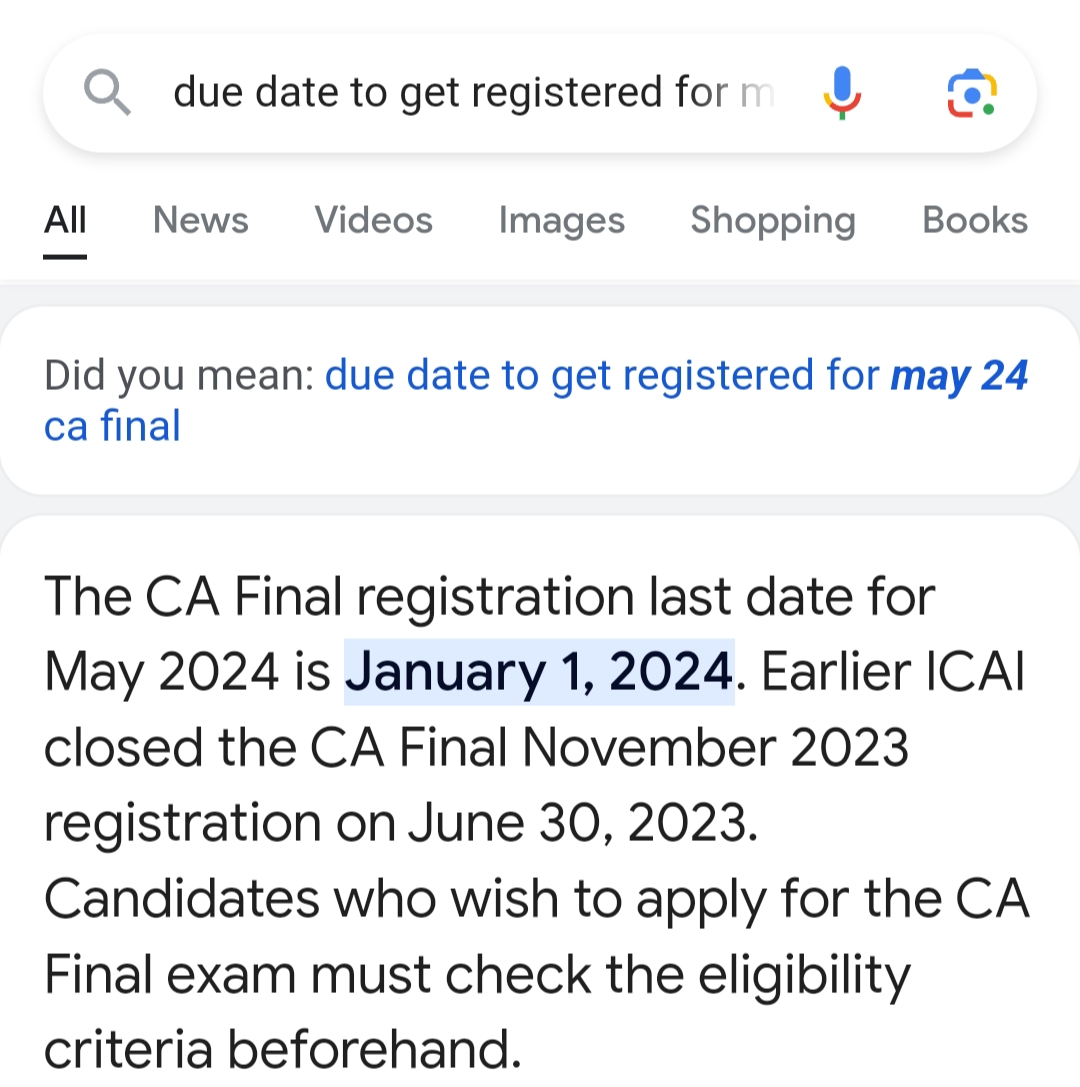
Task: Open the Books tab
Action: point(974,220)
